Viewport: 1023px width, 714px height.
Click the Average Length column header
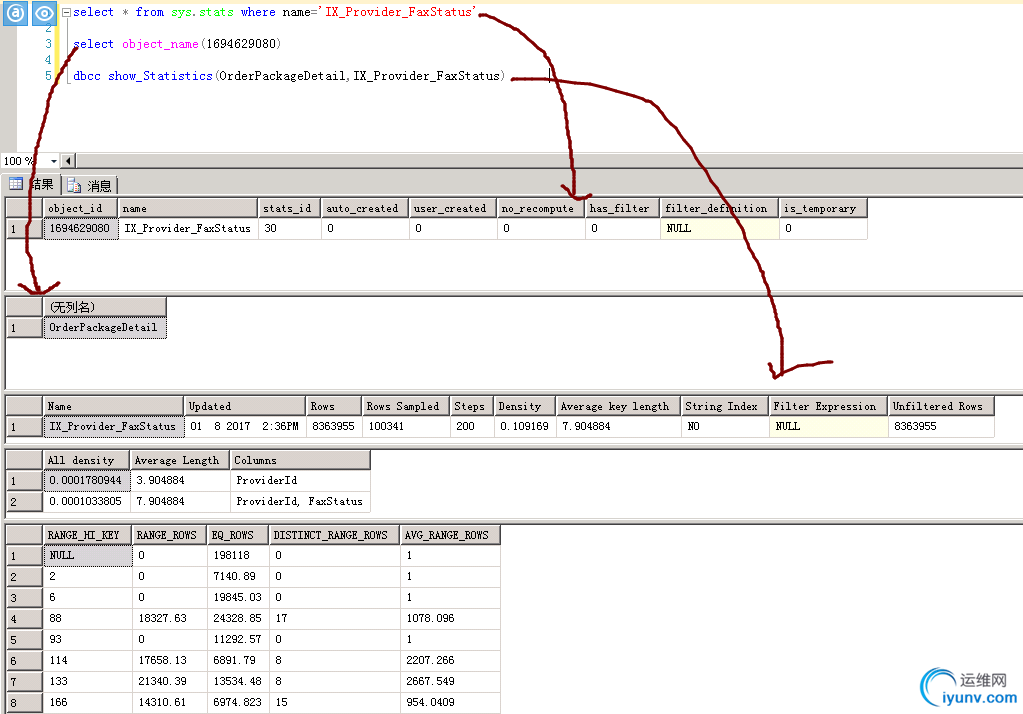tap(179, 460)
